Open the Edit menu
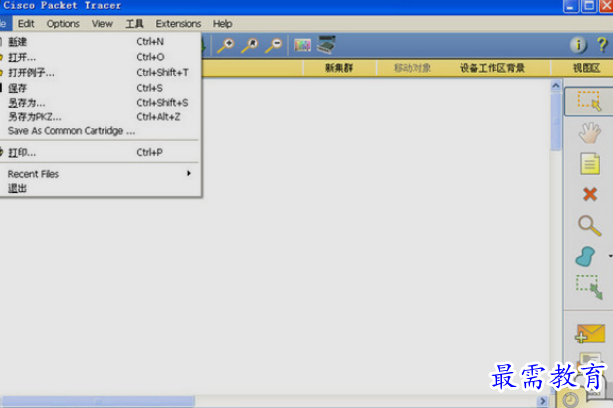Viewport: 613px width, 408px height. 26,24
